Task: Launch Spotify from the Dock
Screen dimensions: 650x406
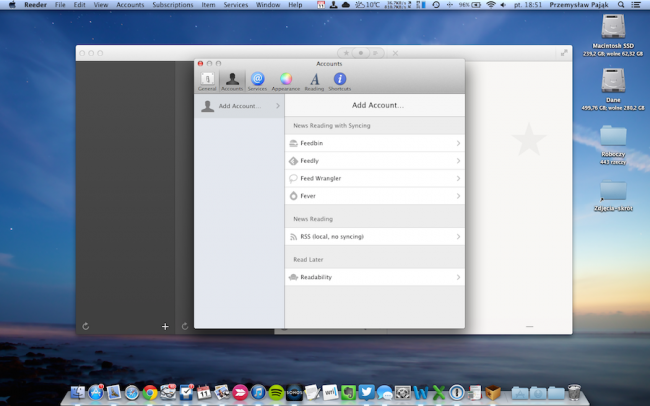Action: [276, 392]
